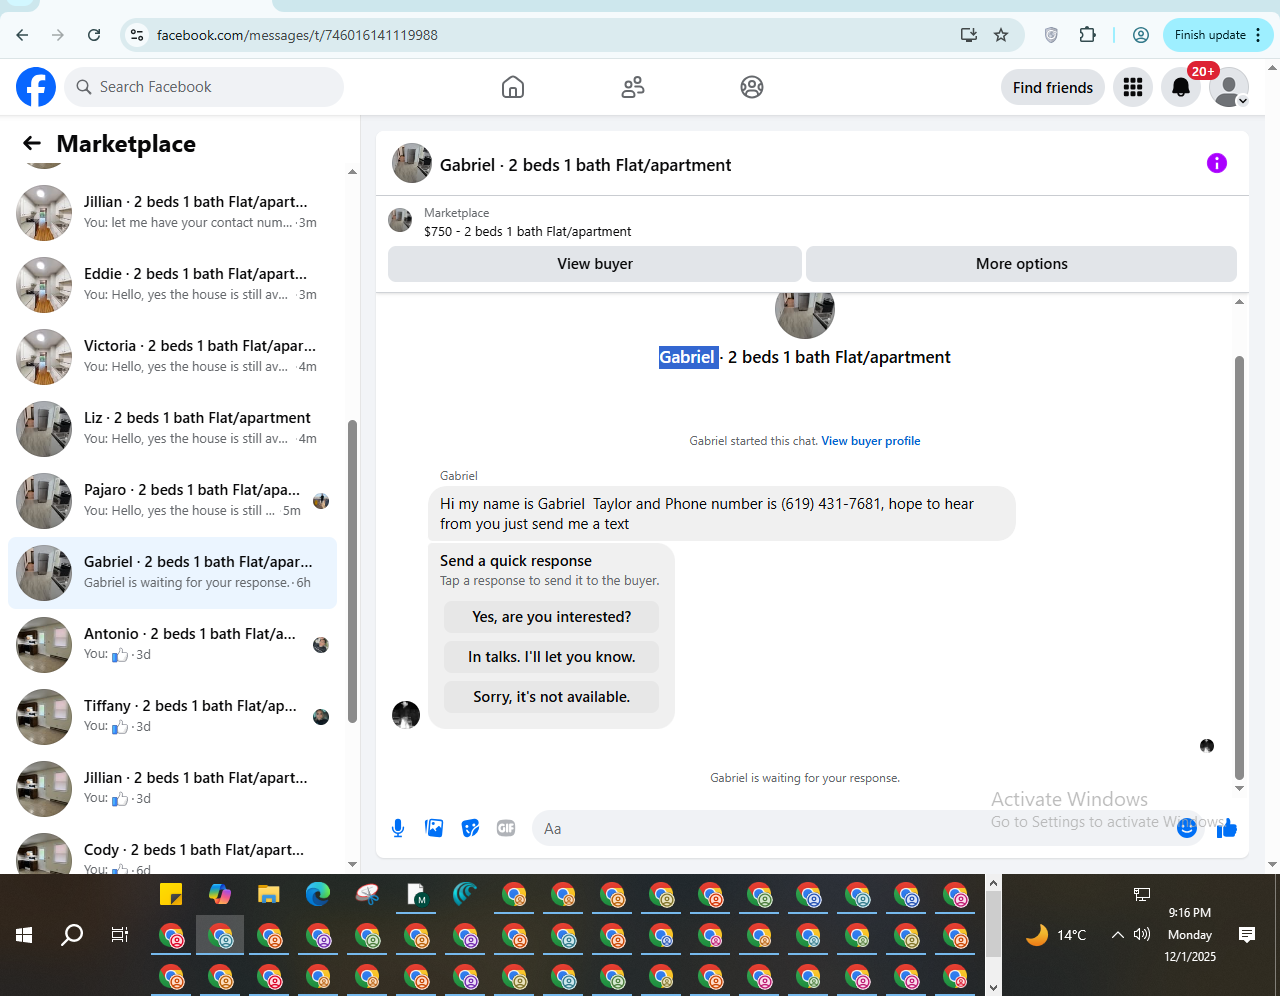Click the shield extension icon
The height and width of the screenshot is (996, 1280).
coord(1051,35)
